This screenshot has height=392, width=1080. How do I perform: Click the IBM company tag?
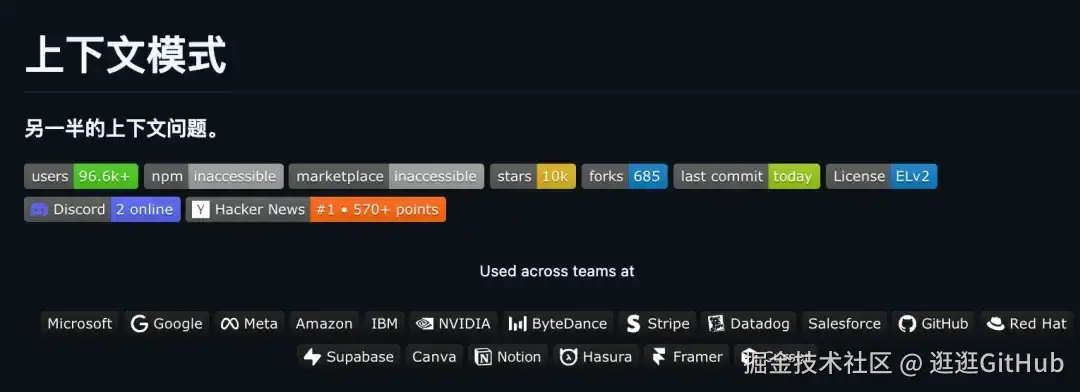point(384,324)
